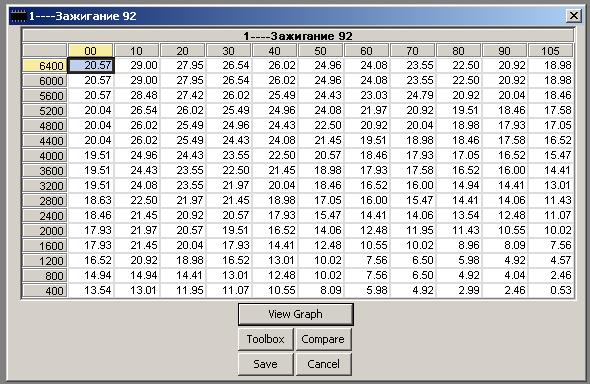
Task: Select row header 4400
Action: point(45,141)
